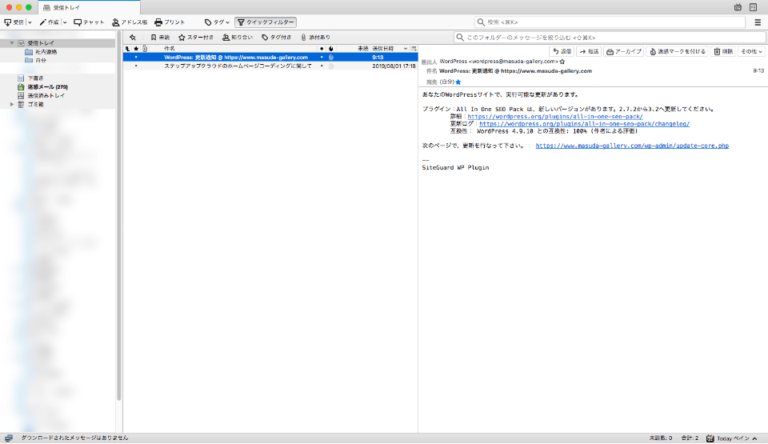Viewport: 768px width, 444px height.
Task: Open the アドレス帳 (Address Book)
Action: 129,22
